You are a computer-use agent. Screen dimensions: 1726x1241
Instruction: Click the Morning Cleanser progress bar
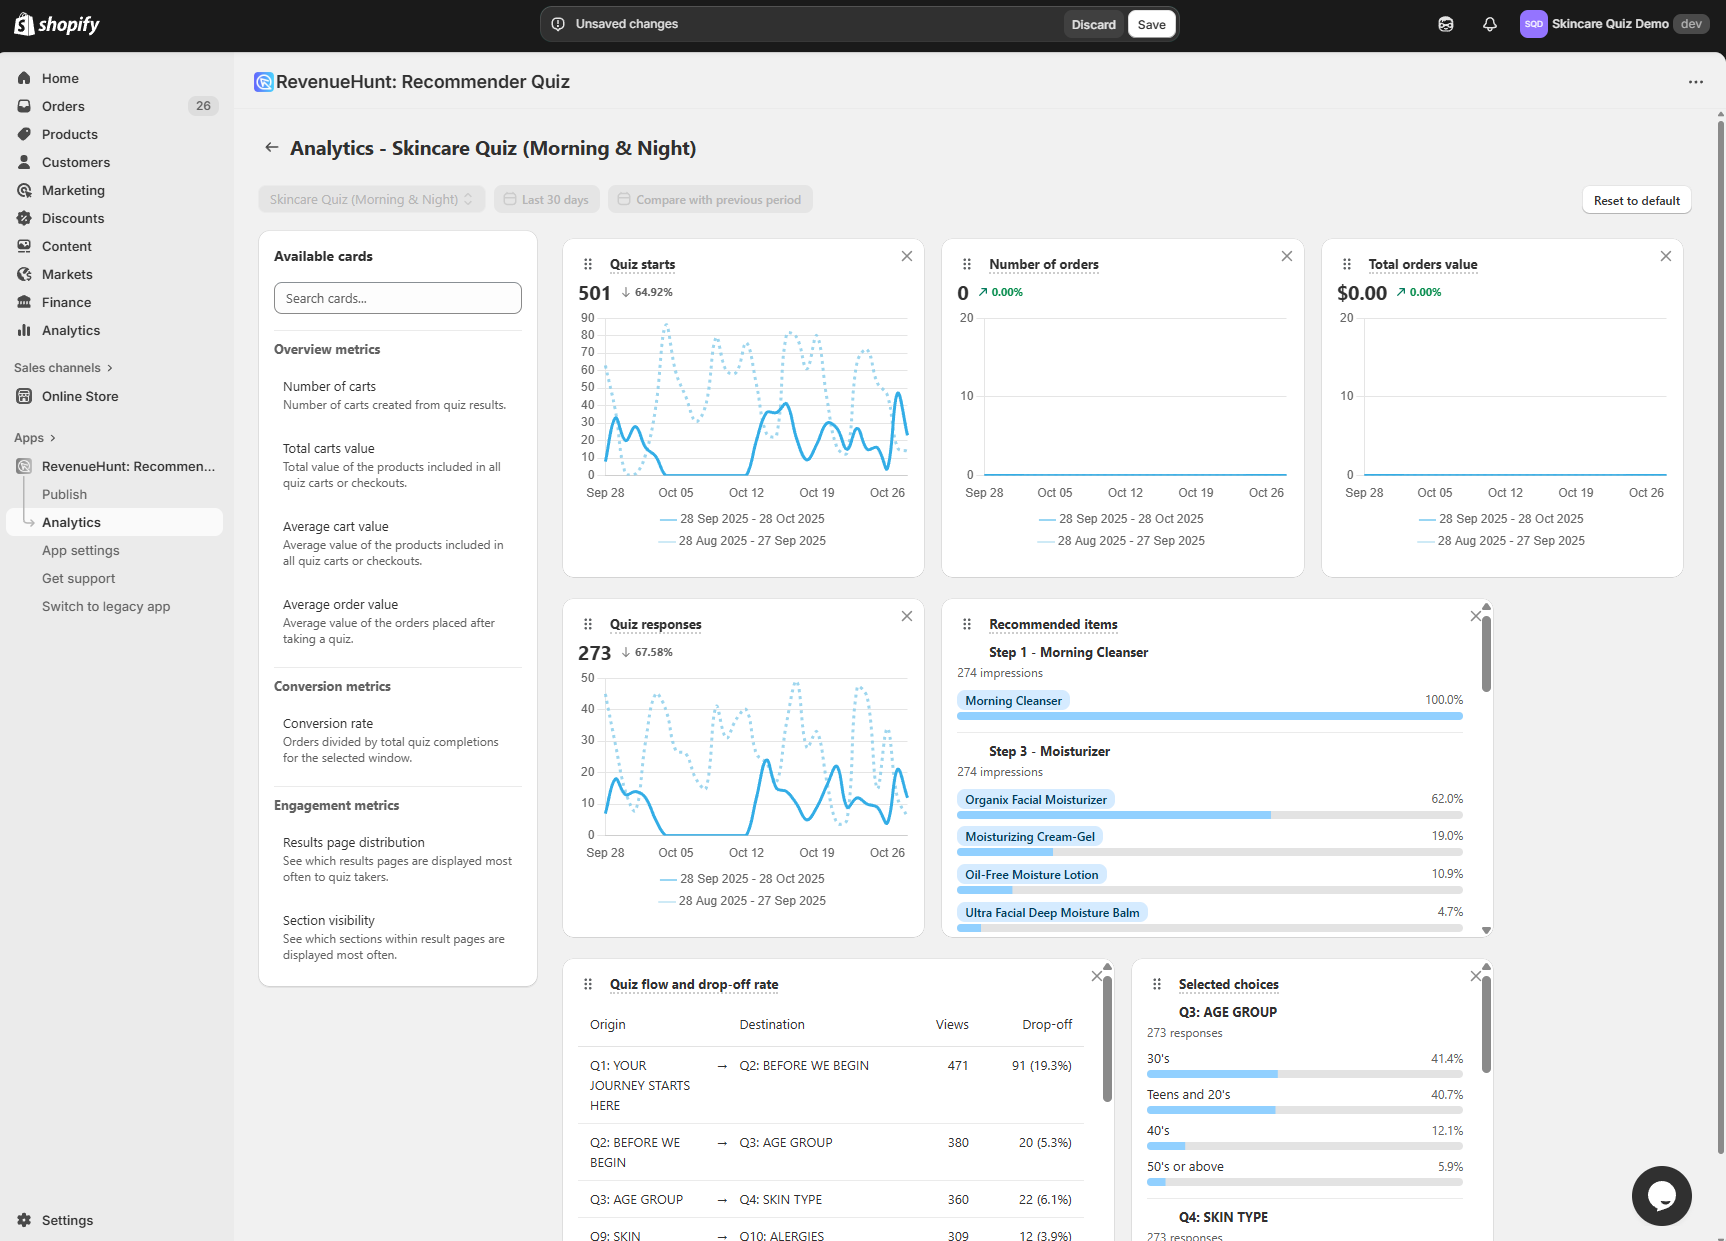(1209, 715)
